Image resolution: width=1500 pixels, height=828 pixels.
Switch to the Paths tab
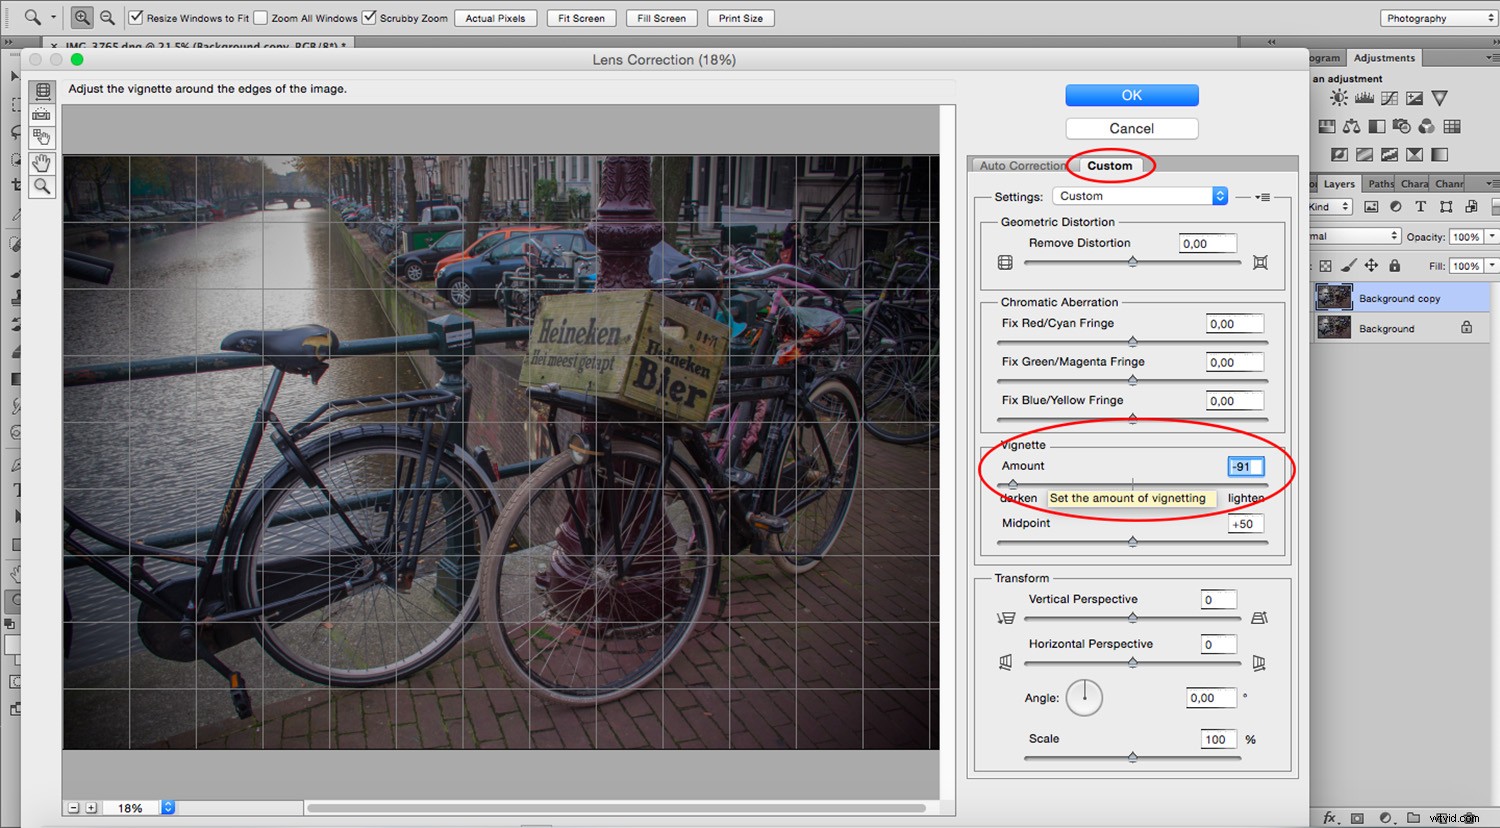[x=1380, y=183]
